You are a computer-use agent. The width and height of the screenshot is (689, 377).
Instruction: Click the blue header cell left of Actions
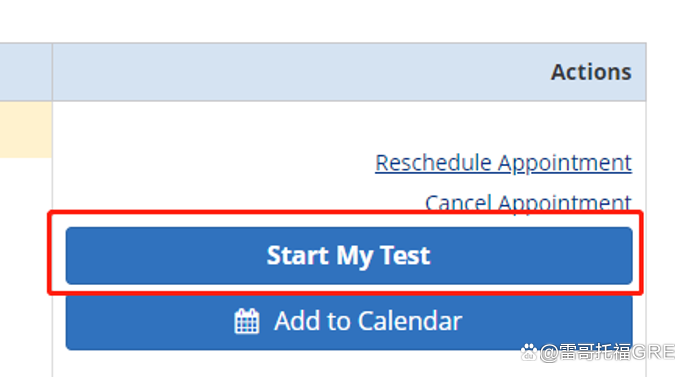25,72
